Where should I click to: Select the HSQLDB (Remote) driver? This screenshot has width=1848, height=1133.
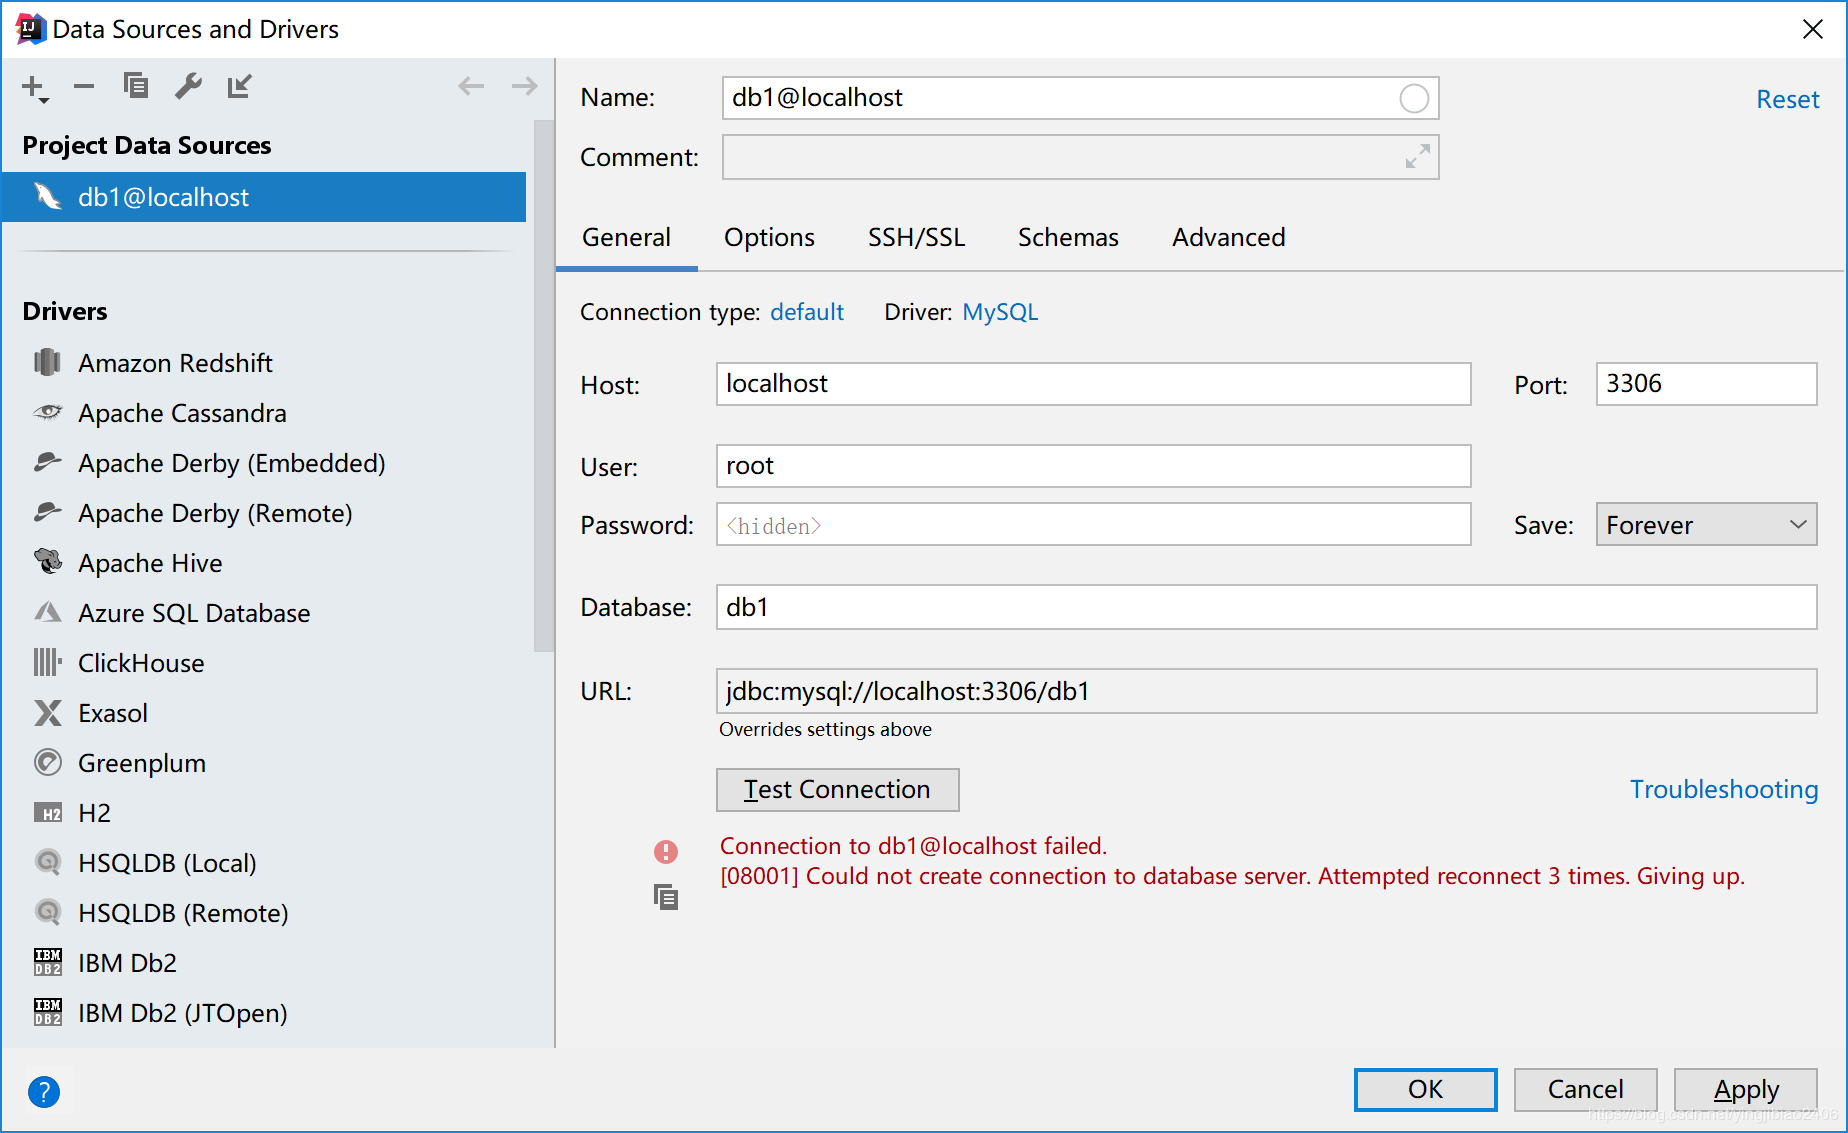[x=264, y=913]
